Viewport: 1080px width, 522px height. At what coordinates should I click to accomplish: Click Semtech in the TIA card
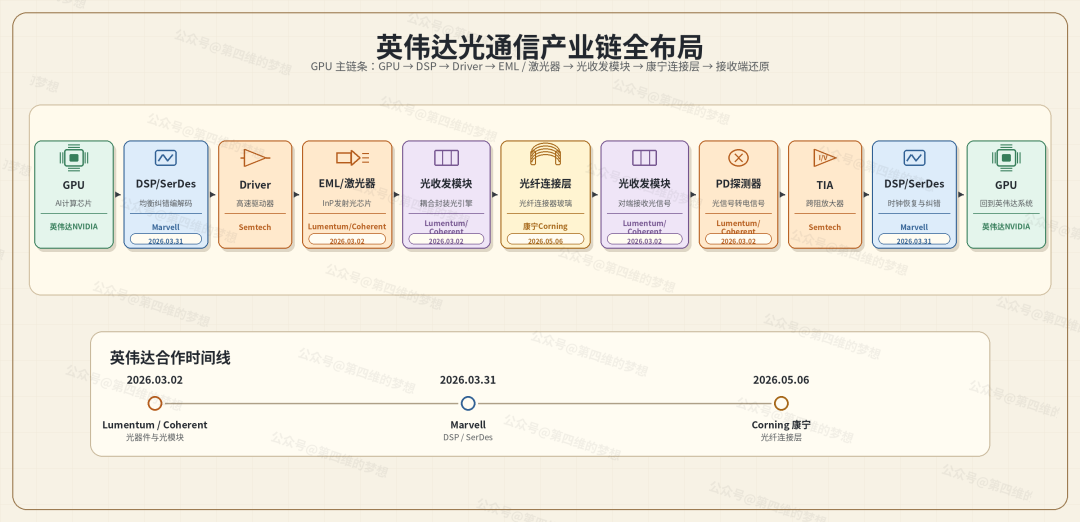coord(824,227)
